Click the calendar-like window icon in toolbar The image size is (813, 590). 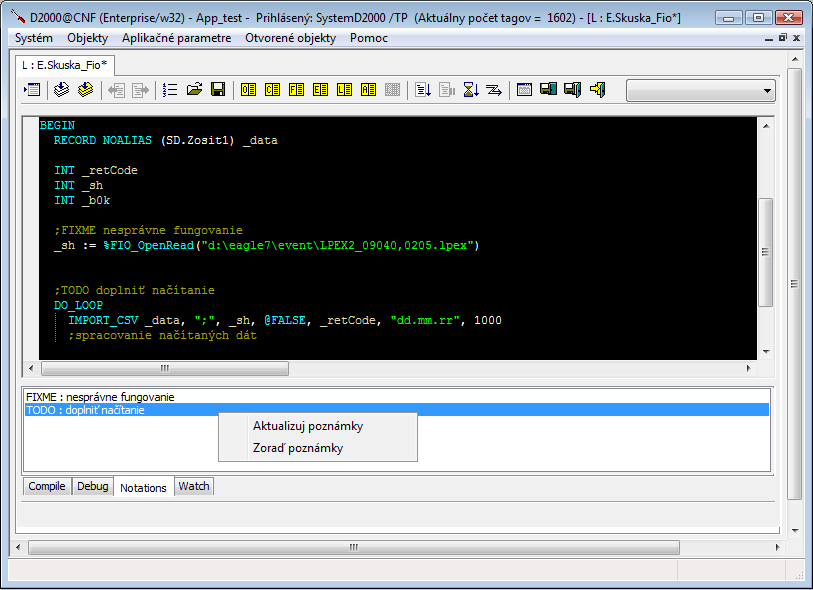tap(524, 90)
